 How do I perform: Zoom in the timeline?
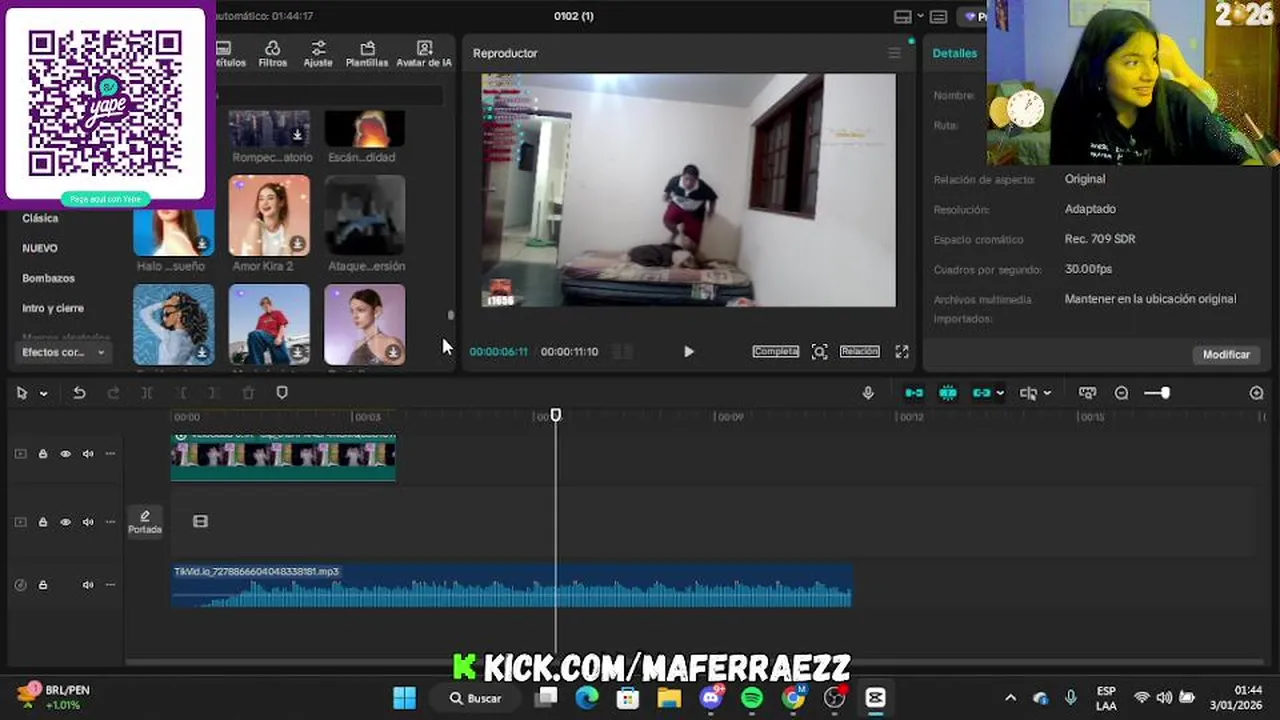1256,393
